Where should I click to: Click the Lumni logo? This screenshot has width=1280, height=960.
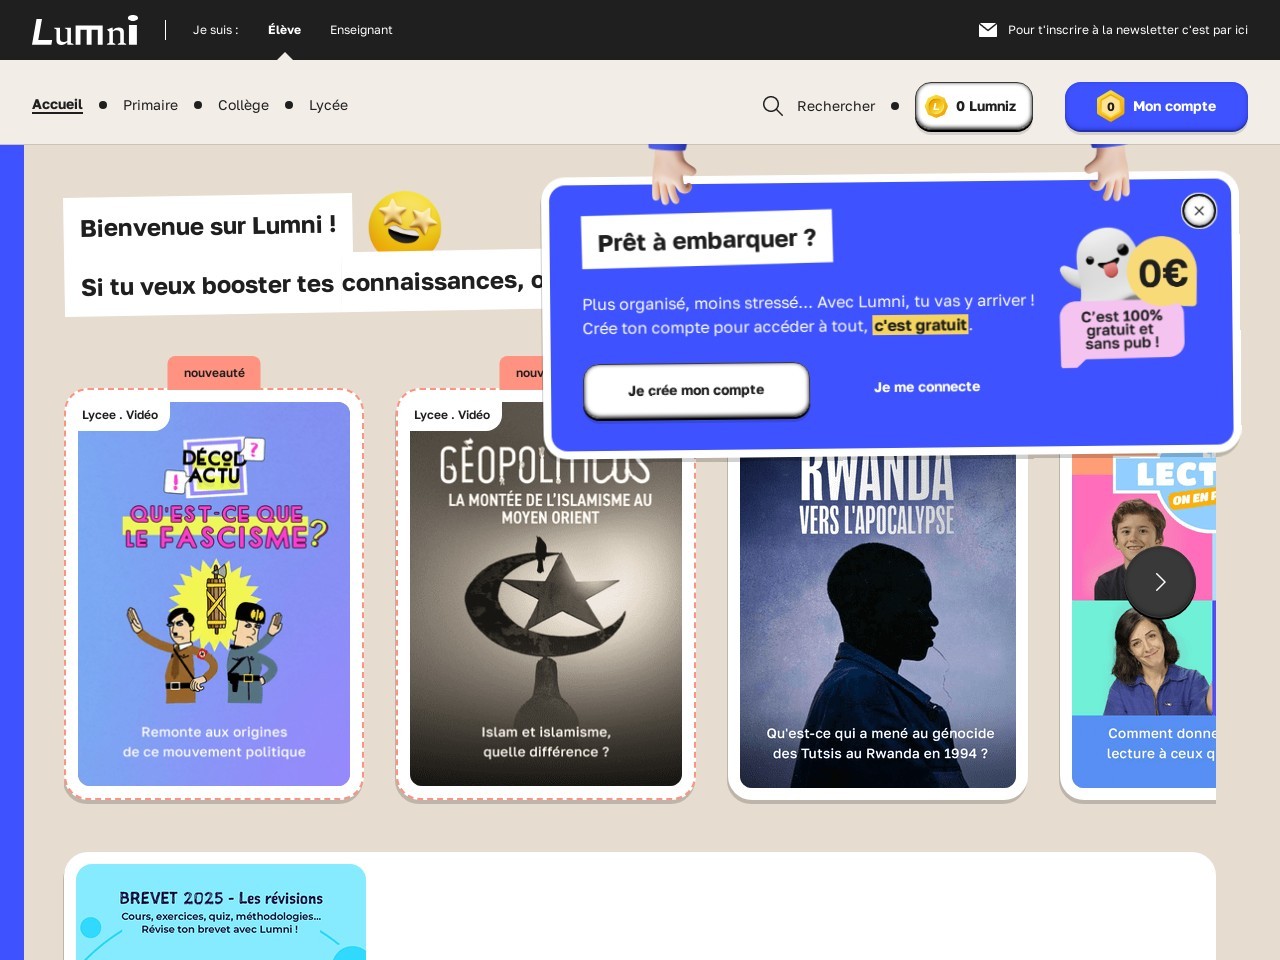click(85, 31)
